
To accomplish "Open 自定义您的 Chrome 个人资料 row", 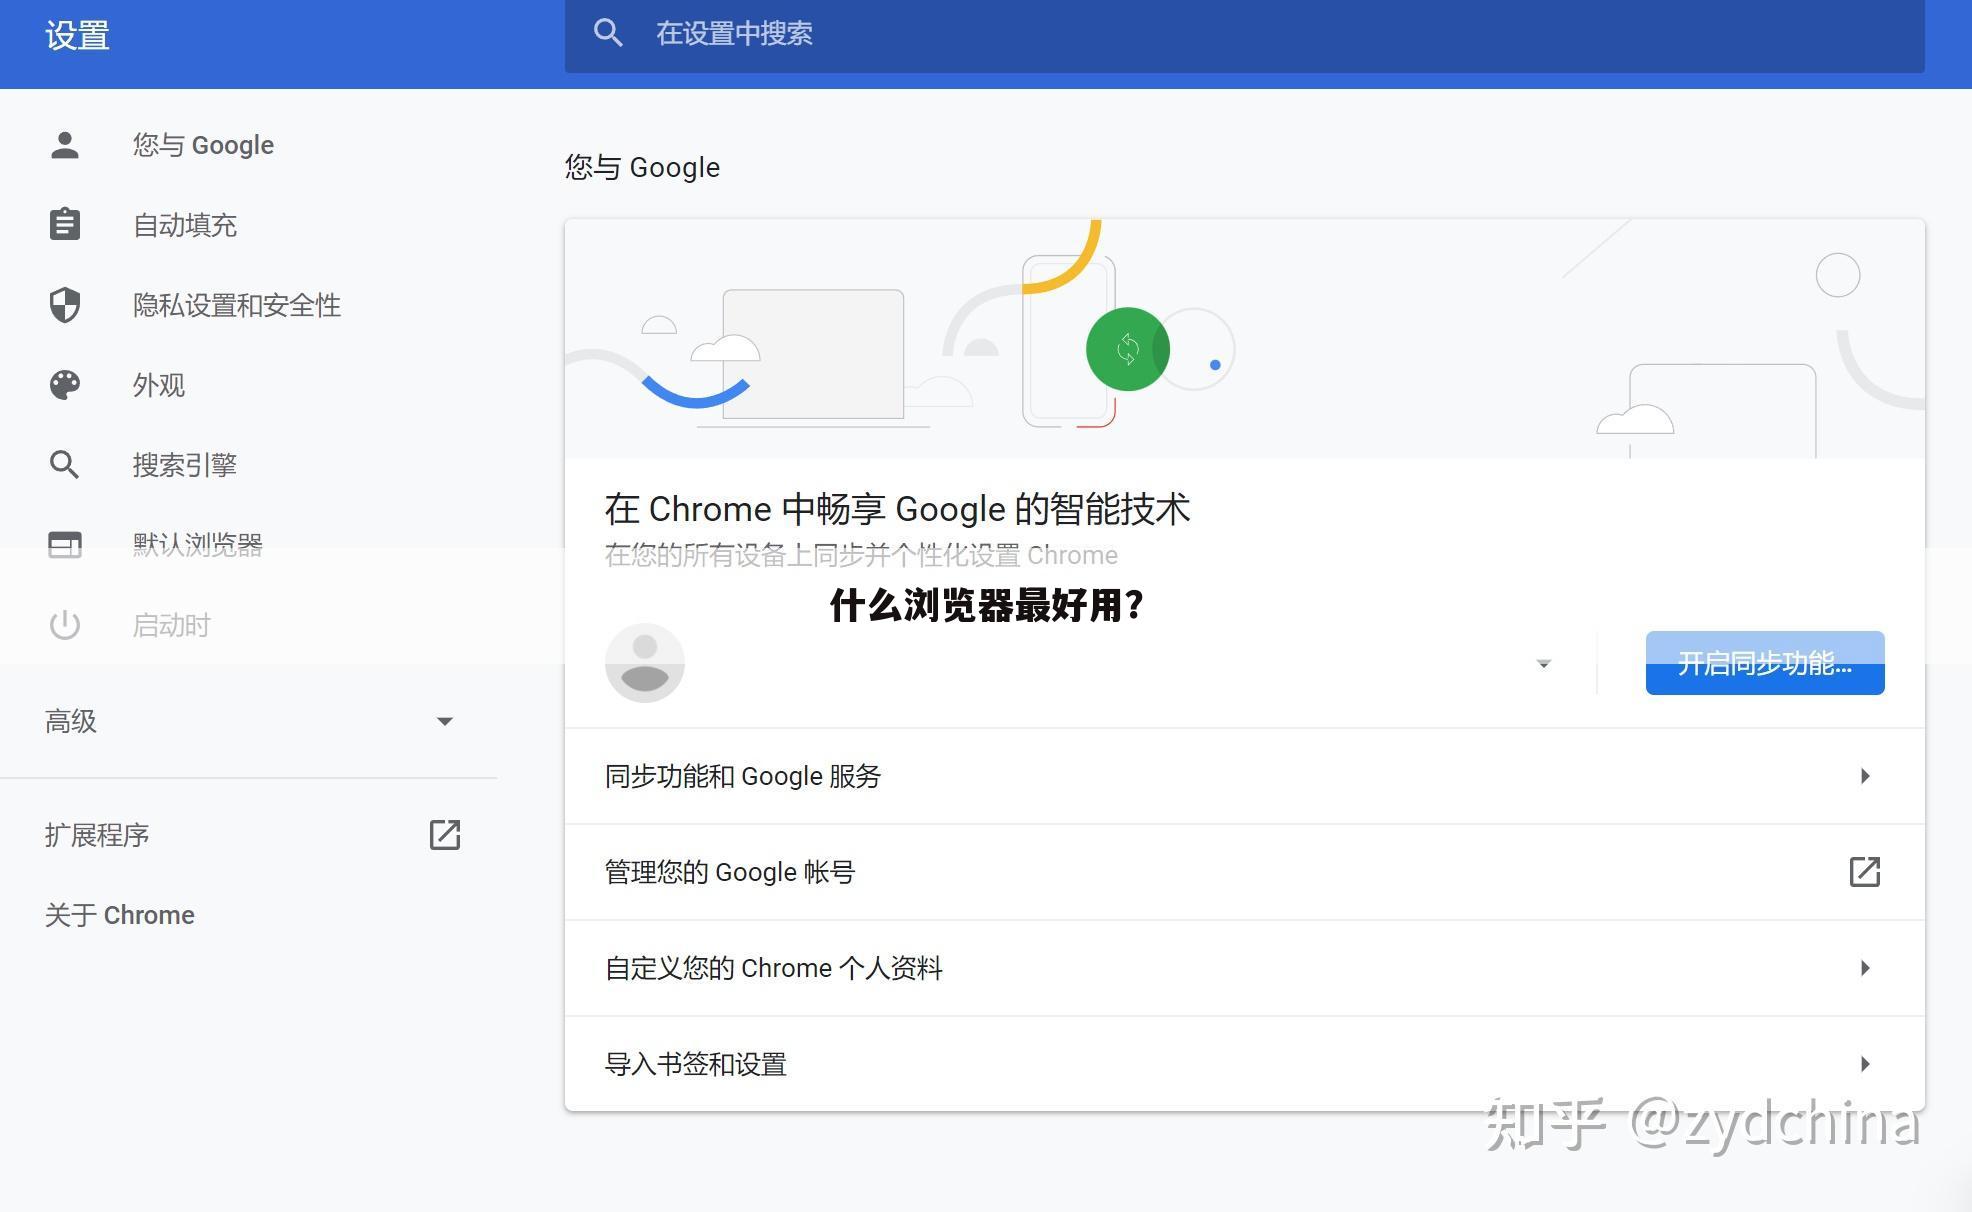I will pyautogui.click(x=1244, y=968).
